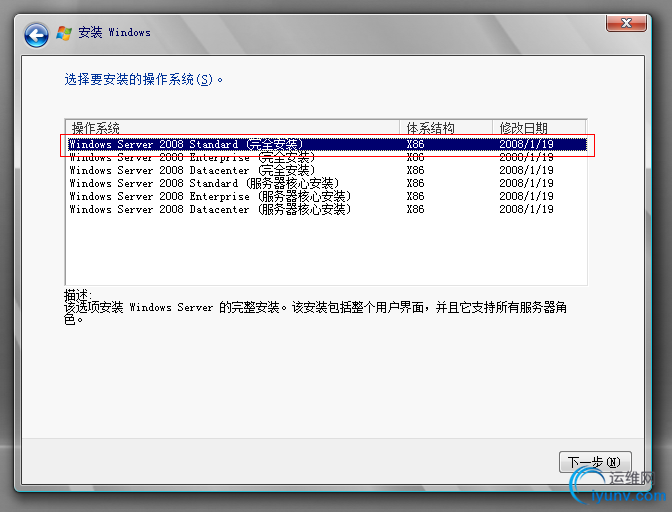Select Windows Server 2008 Enterprise (完全安装)
The height and width of the screenshot is (512, 672).
(327, 157)
